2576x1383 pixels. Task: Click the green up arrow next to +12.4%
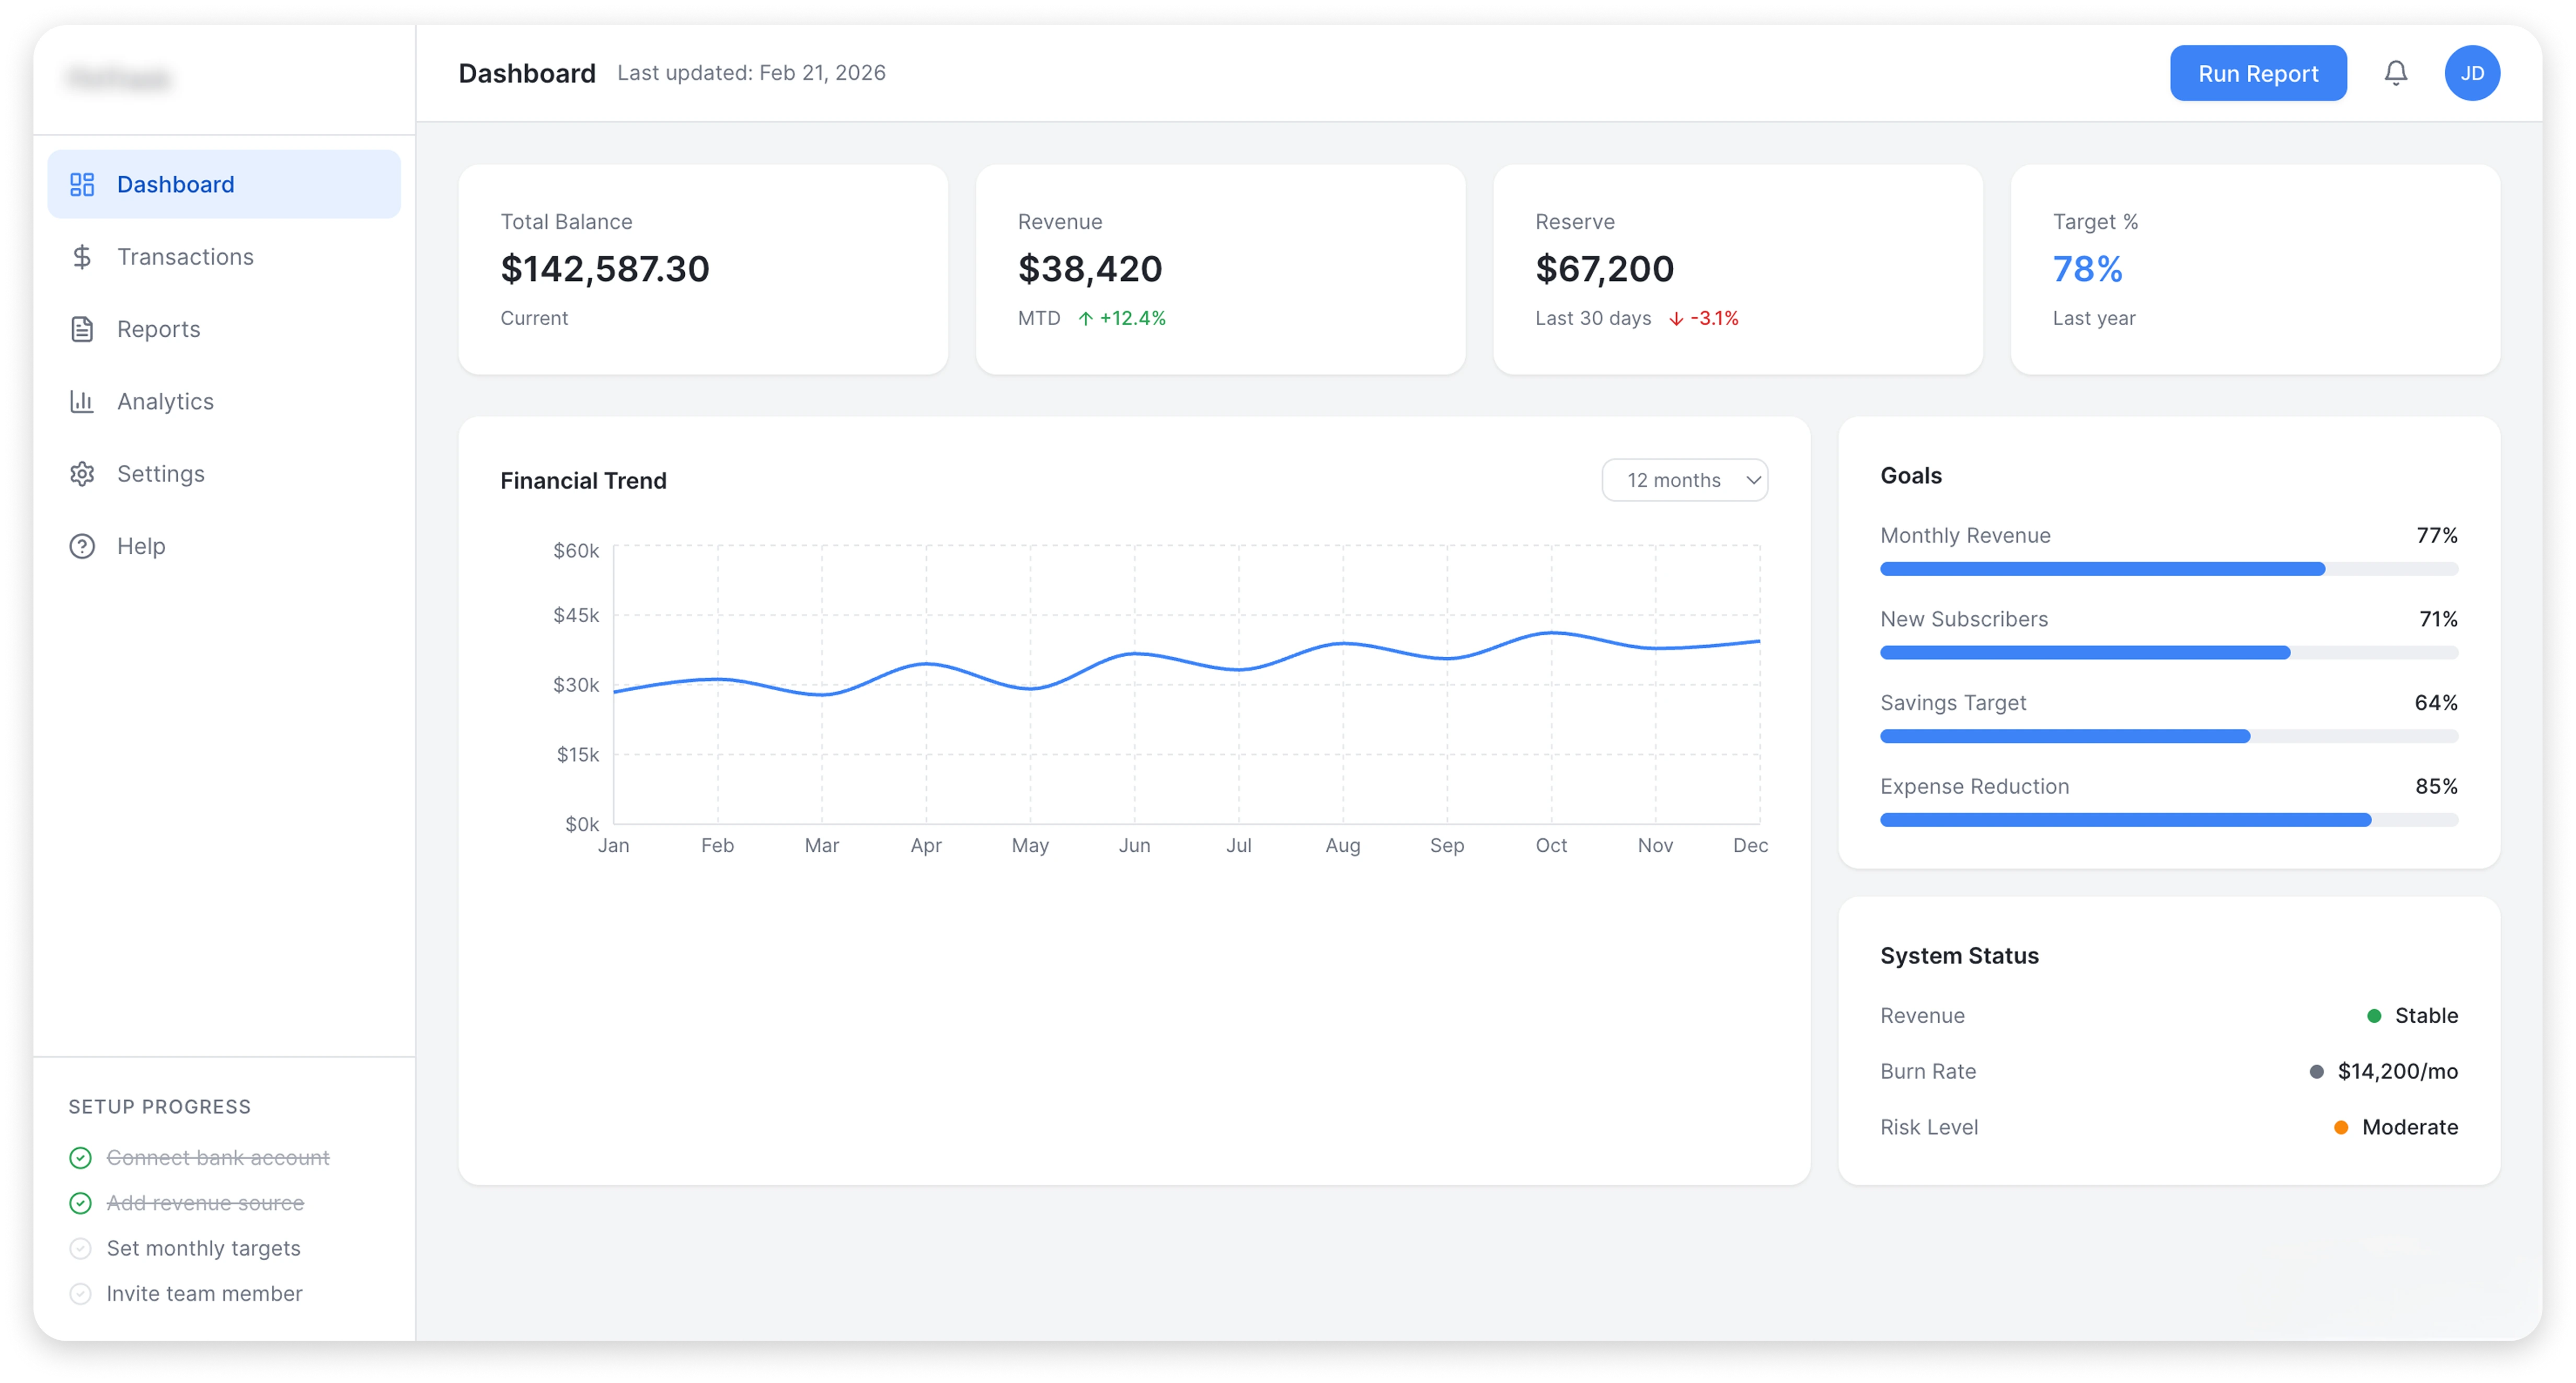(x=1085, y=319)
